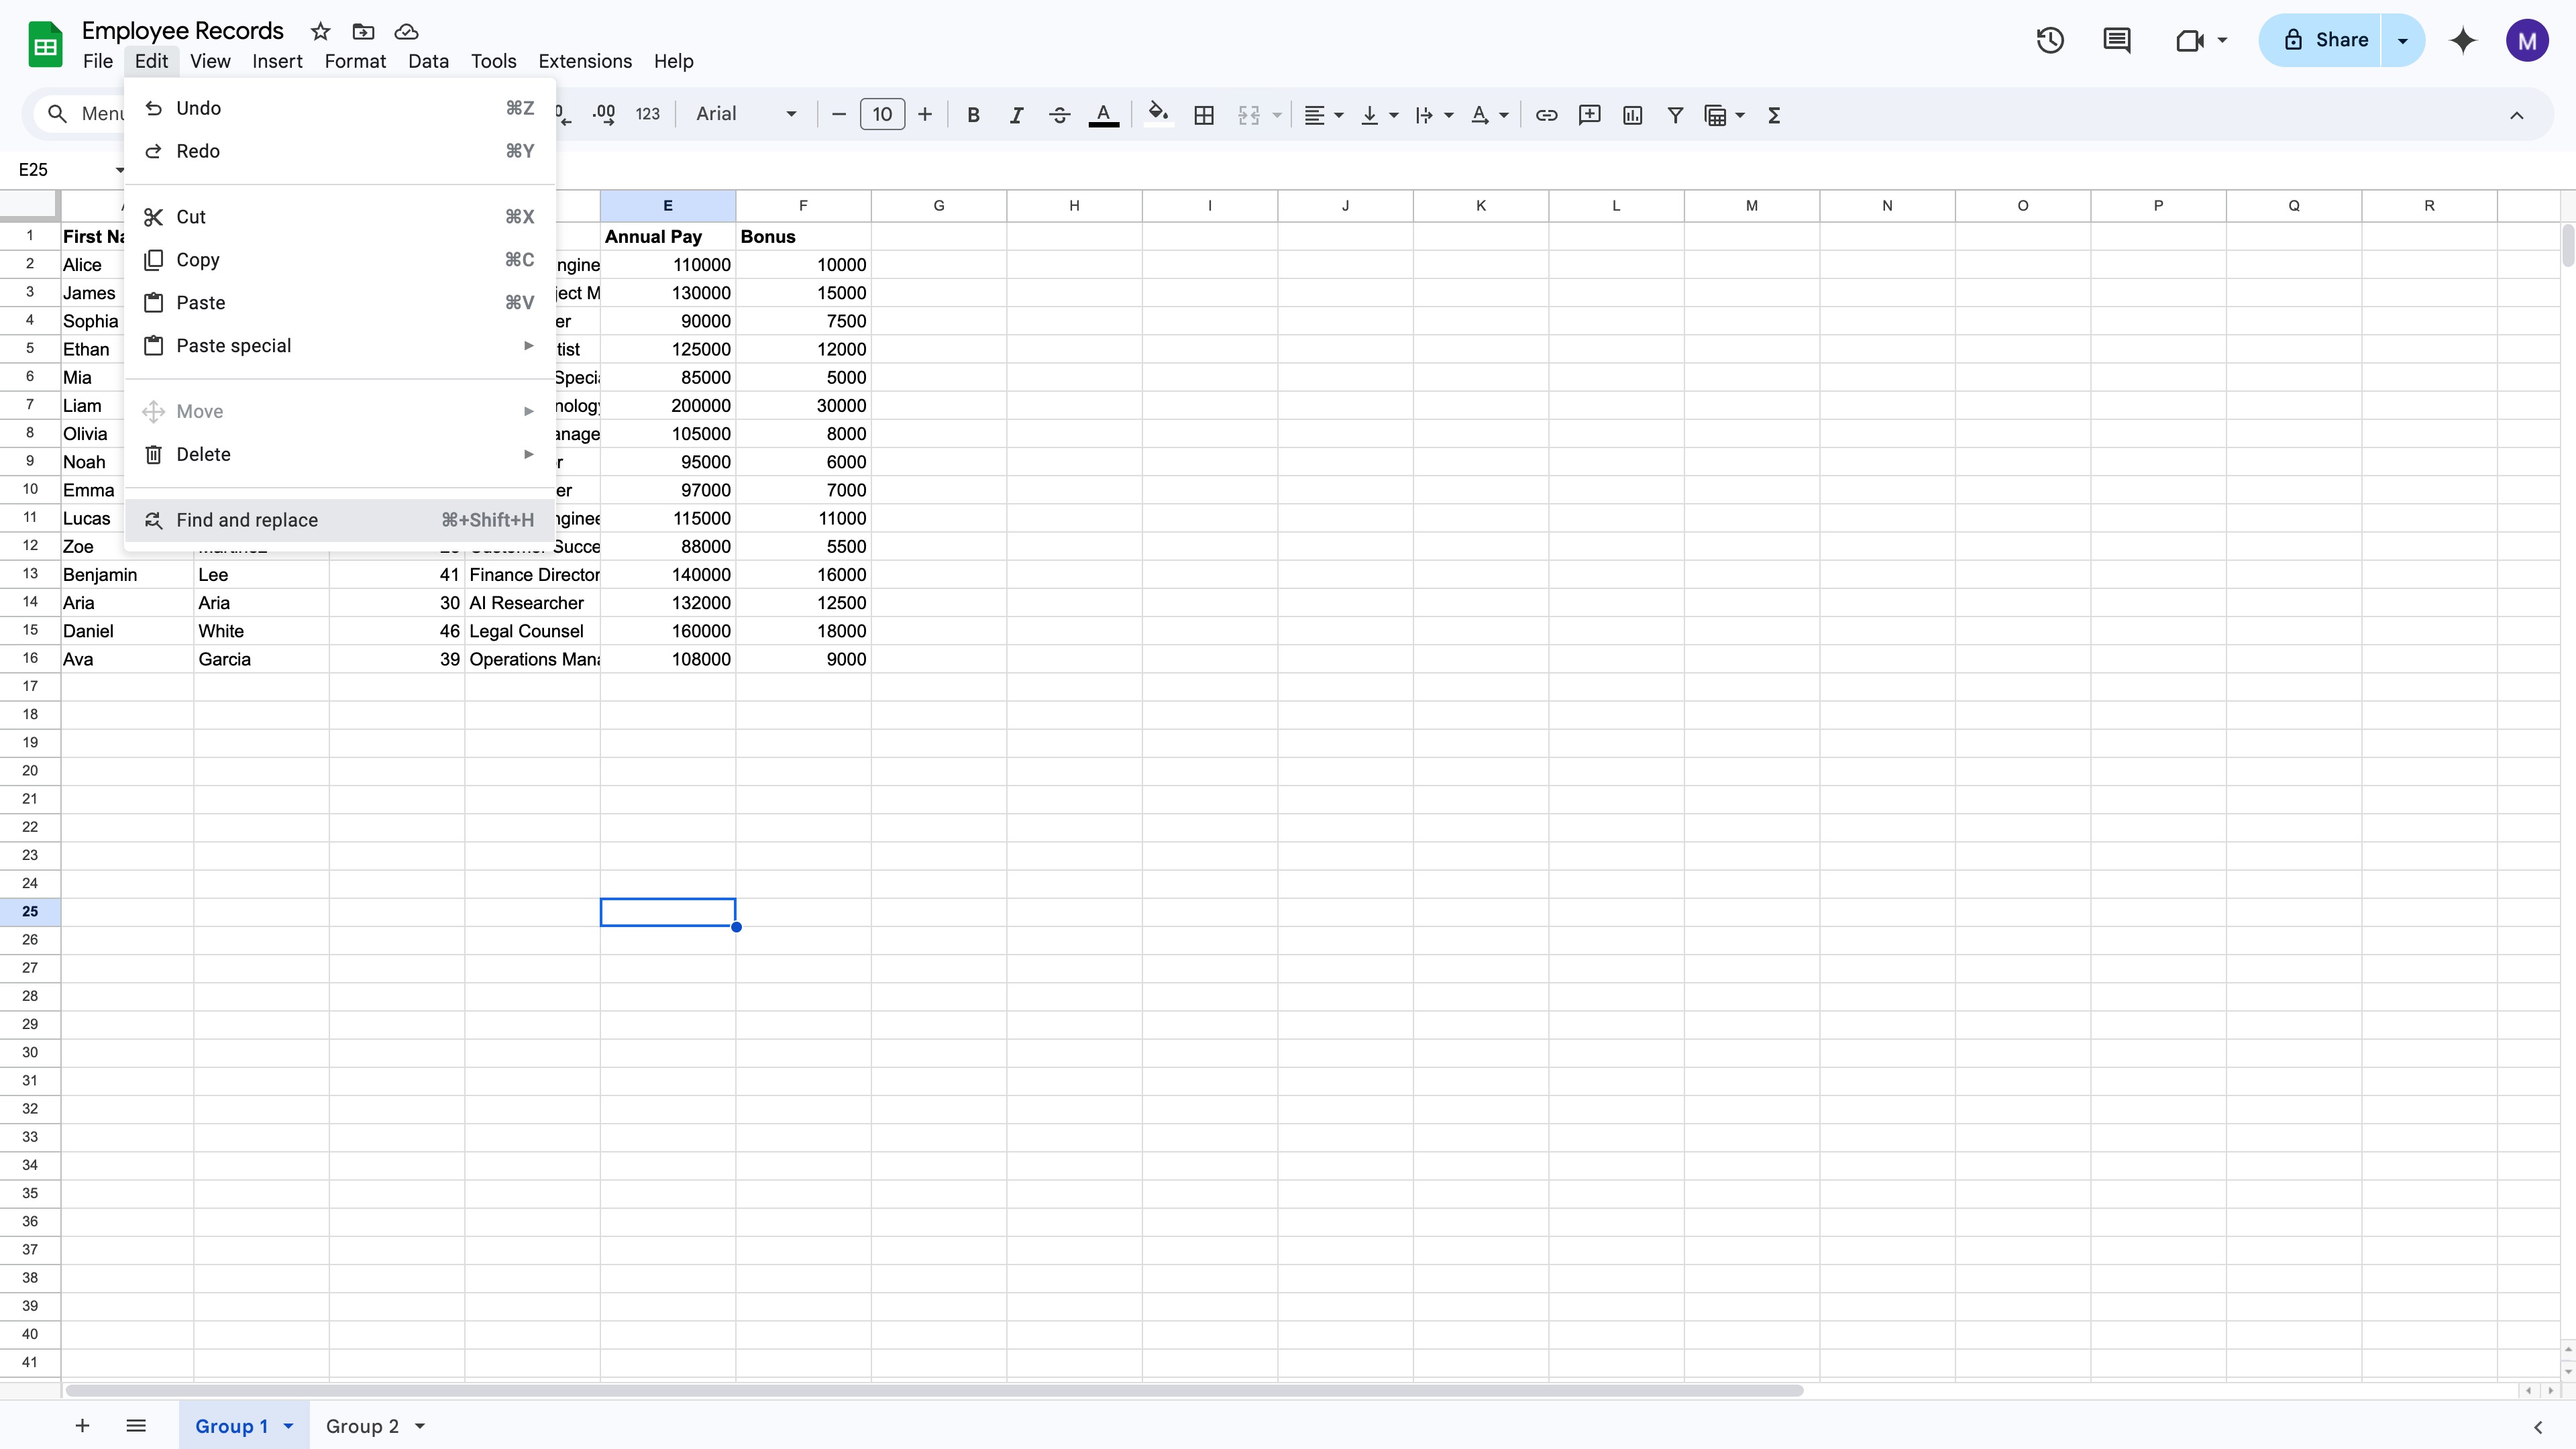Add a new sheet with plus button

tap(82, 1426)
